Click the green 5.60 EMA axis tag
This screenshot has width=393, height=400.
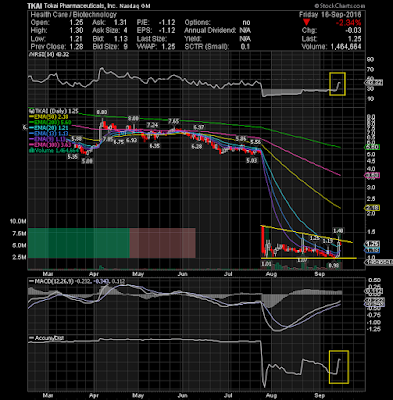click(373, 147)
